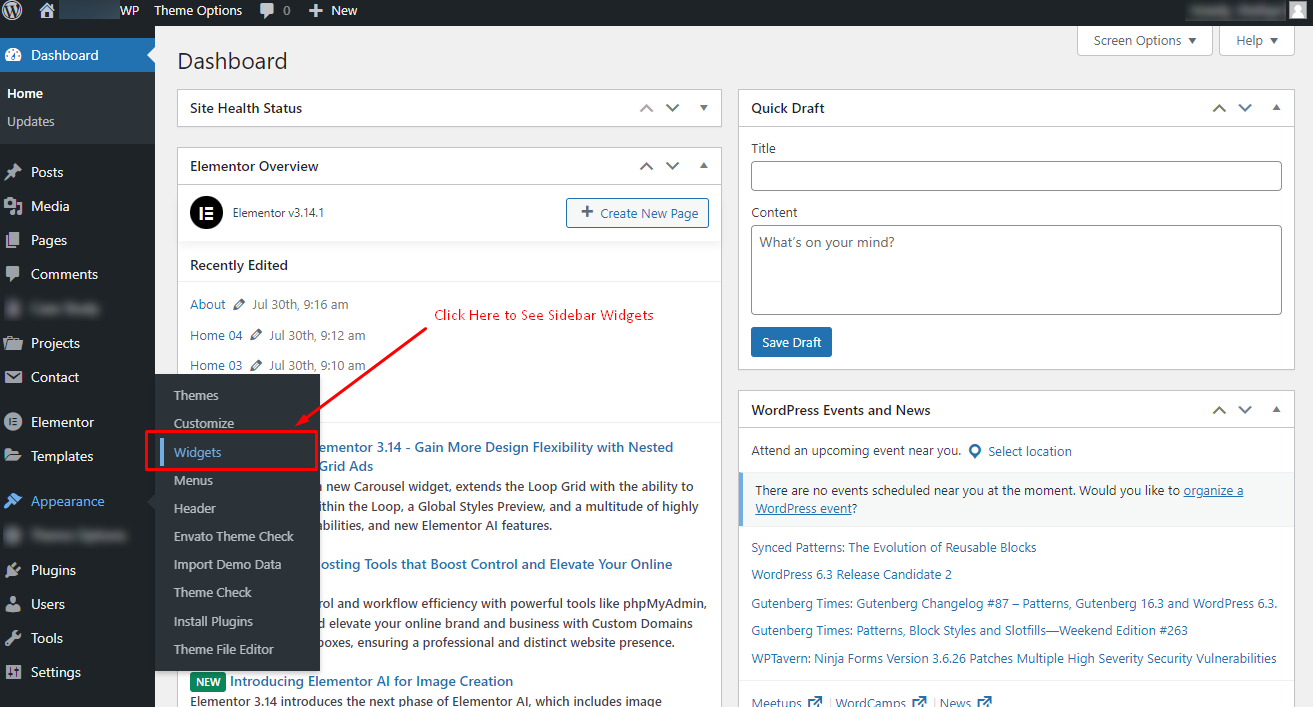Select Widgets from the Appearance submenu
This screenshot has width=1313, height=707.
tap(197, 452)
